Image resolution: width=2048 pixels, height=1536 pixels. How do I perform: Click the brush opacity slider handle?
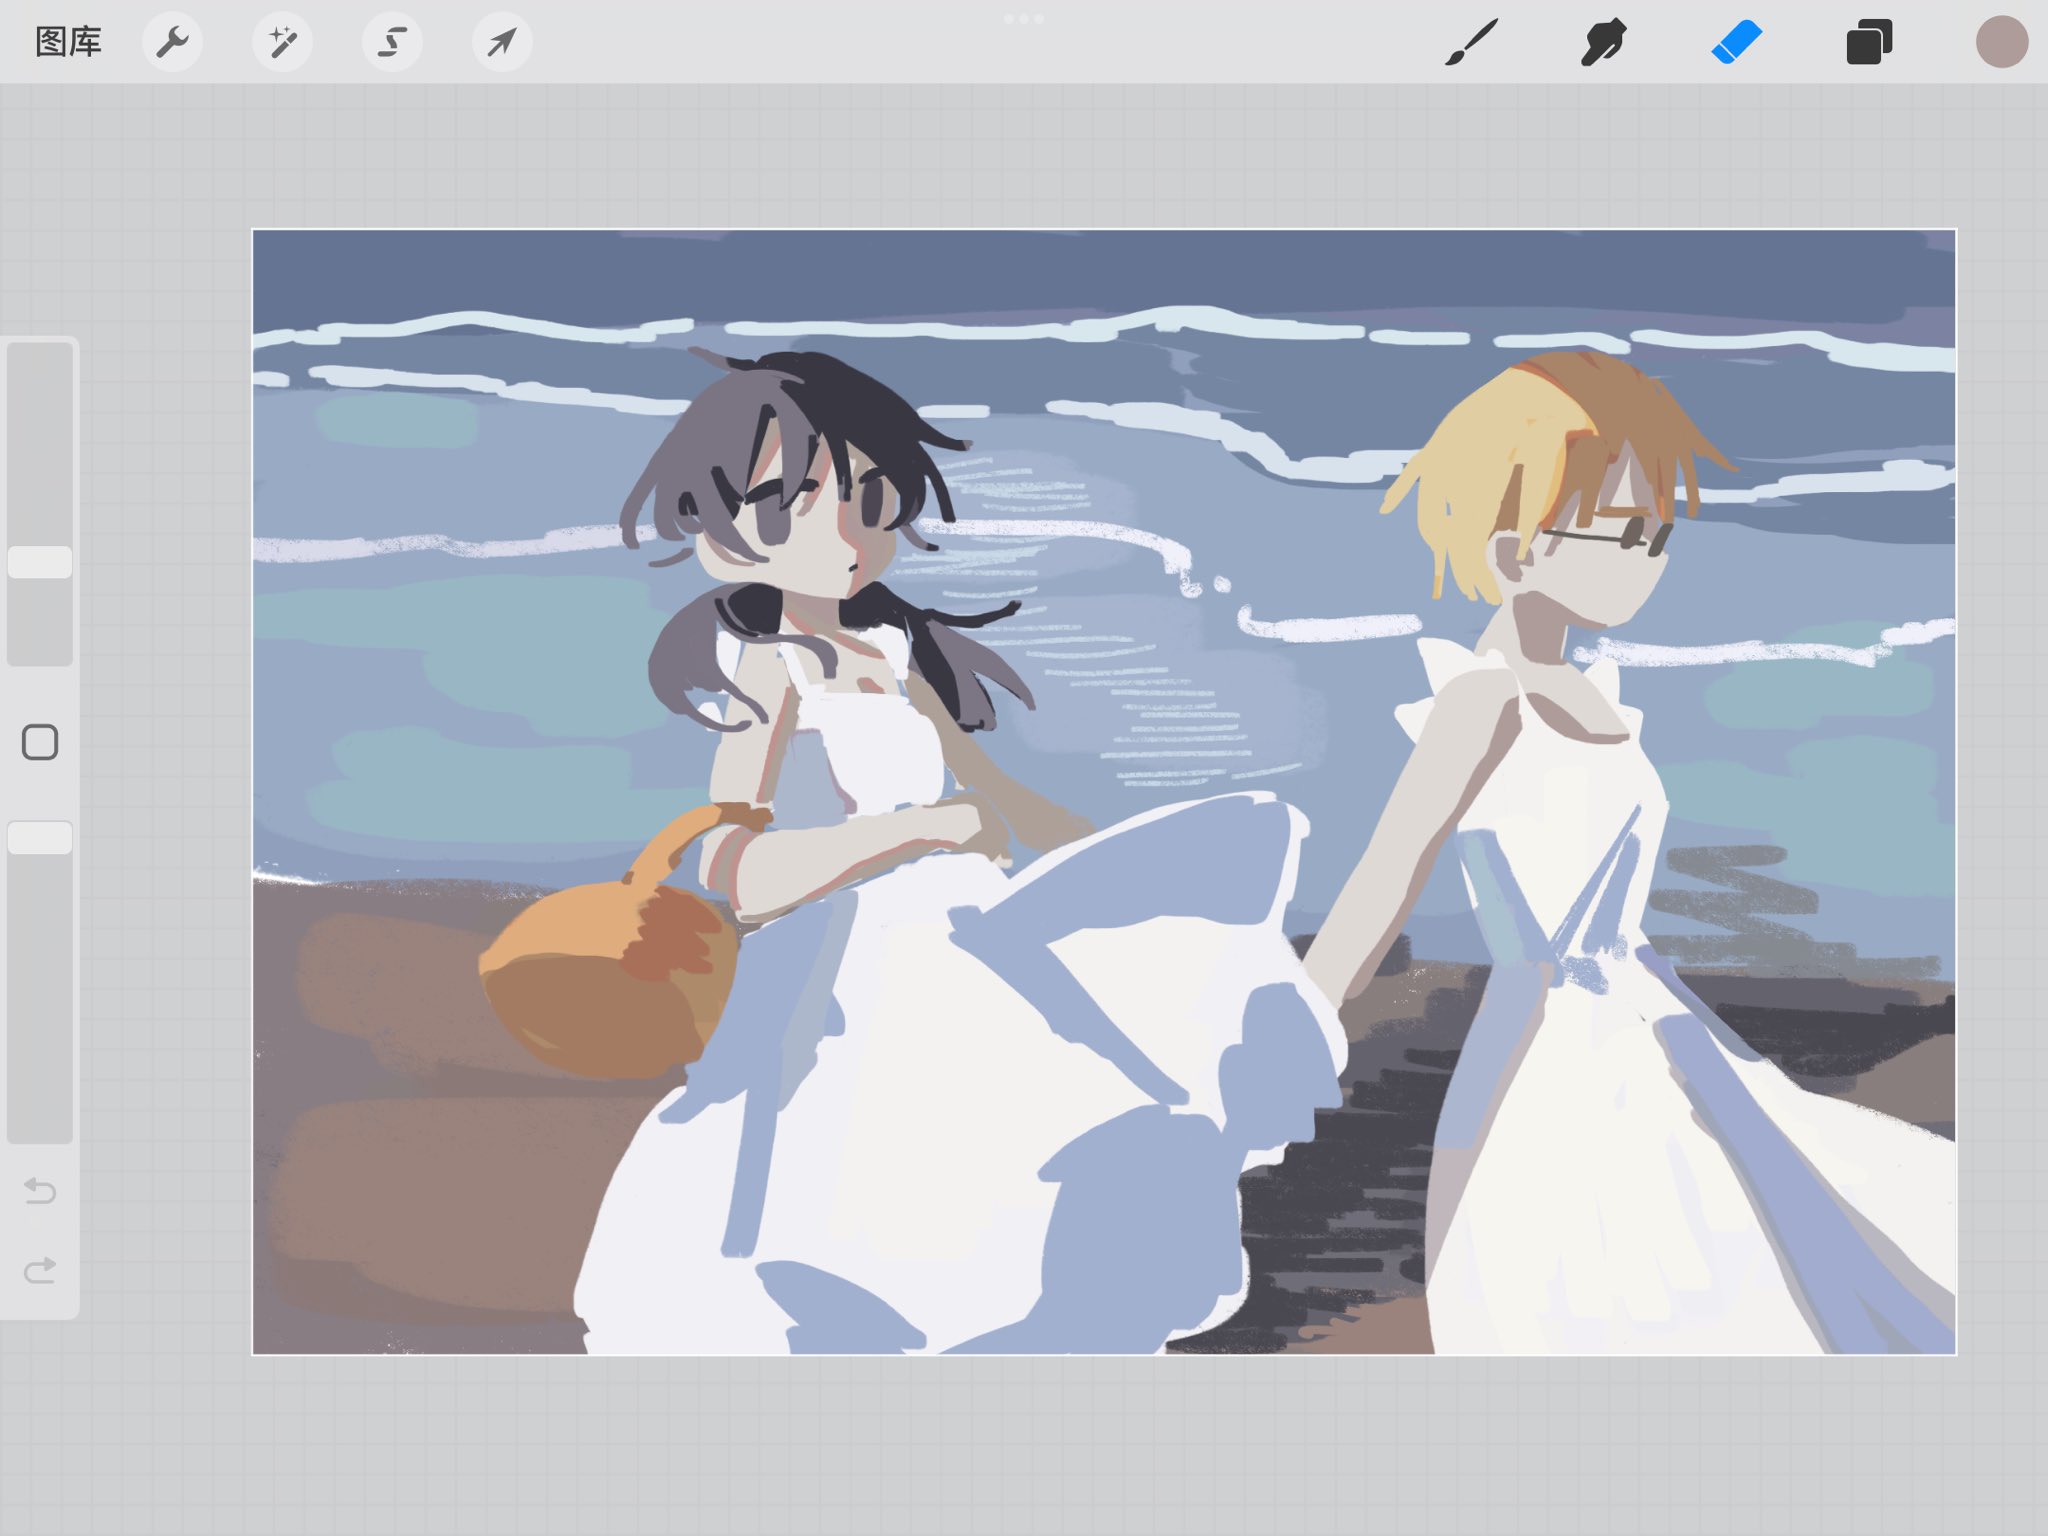pos(40,838)
